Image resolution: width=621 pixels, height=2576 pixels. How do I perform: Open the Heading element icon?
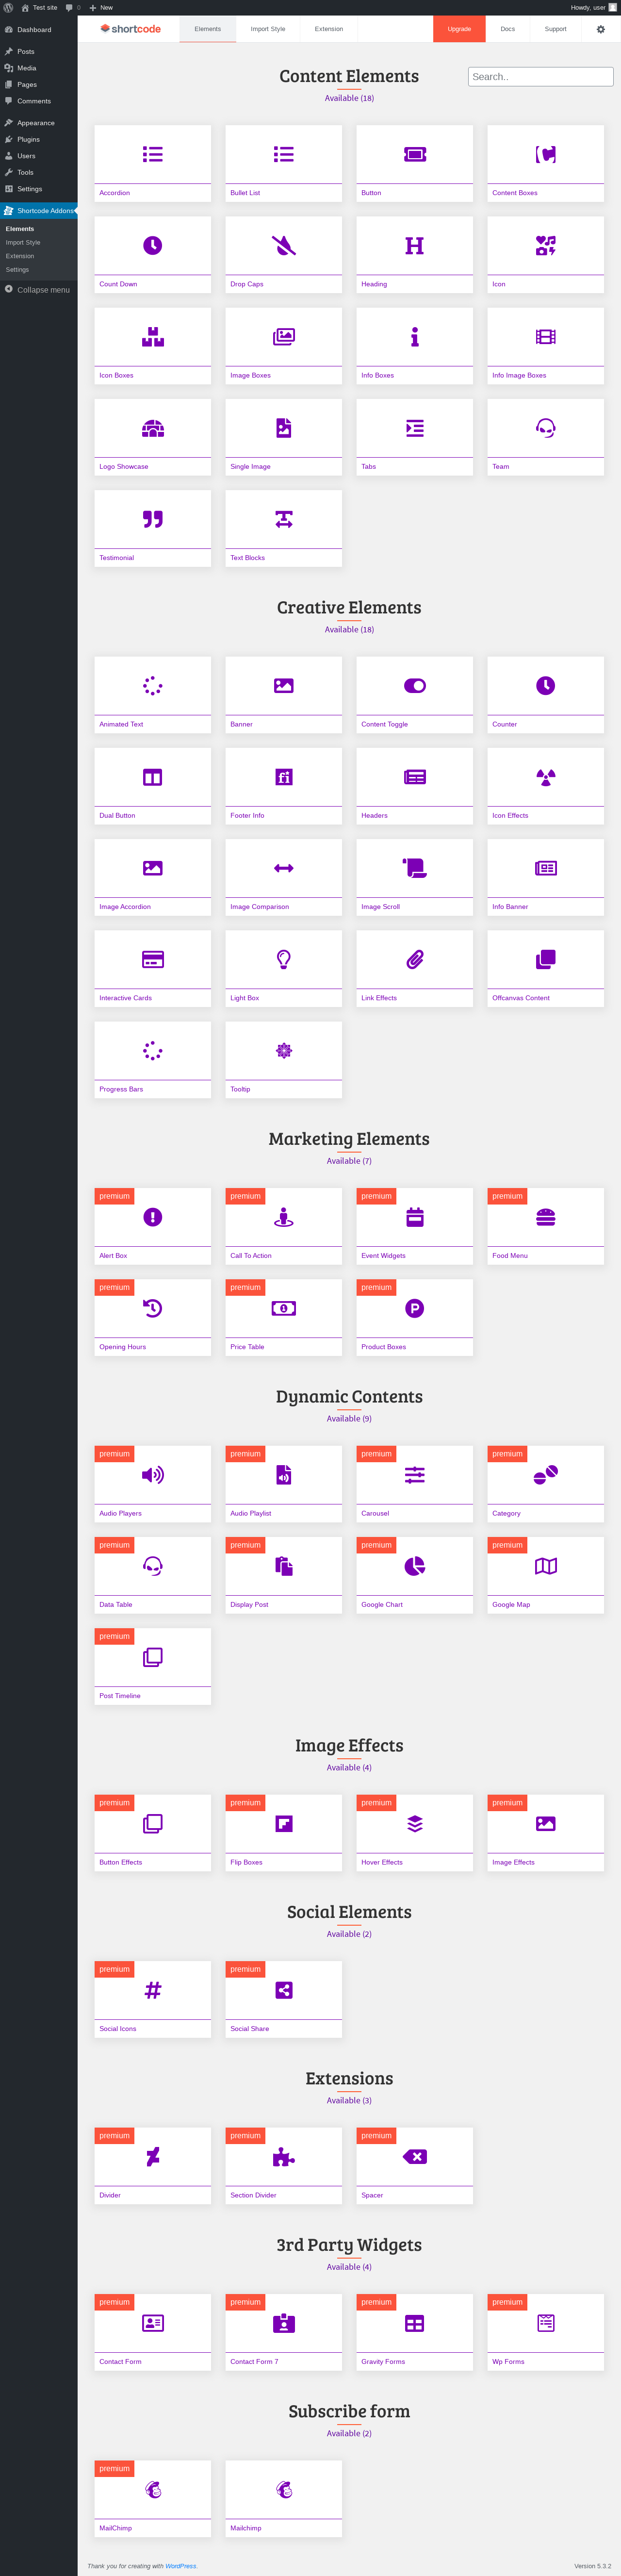[x=414, y=245]
